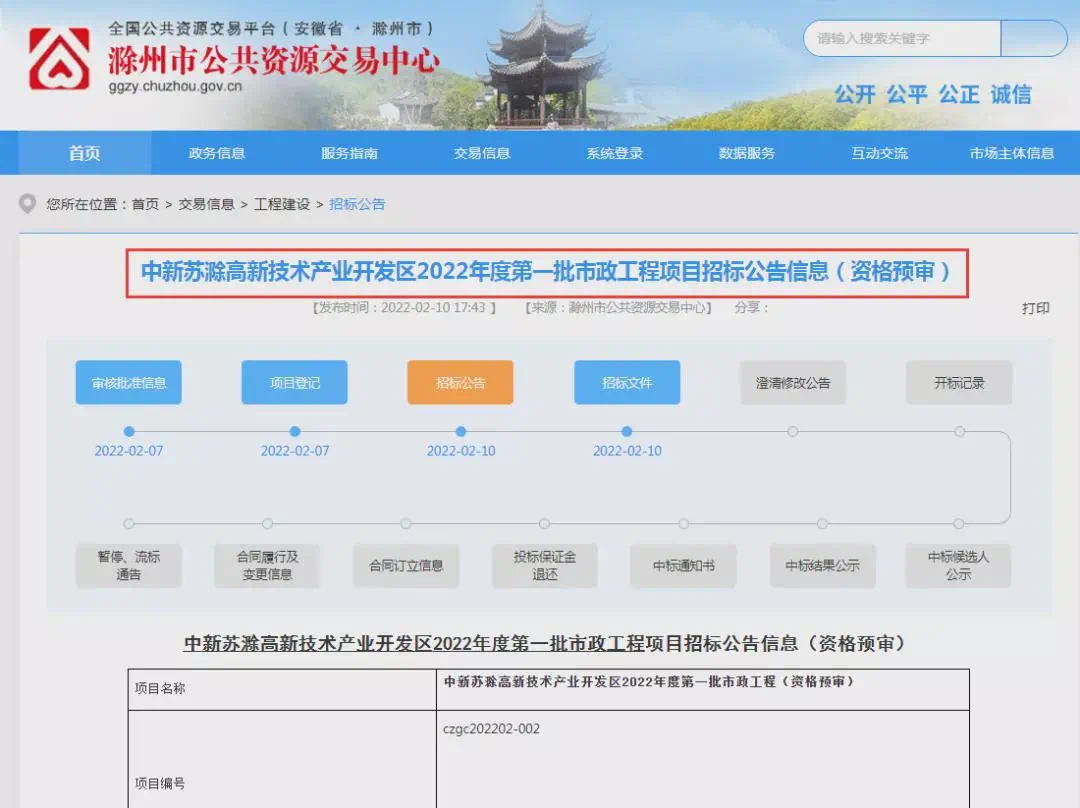Go to 政务信息 in the navigation bar
The width and height of the screenshot is (1080, 808).
click(217, 153)
